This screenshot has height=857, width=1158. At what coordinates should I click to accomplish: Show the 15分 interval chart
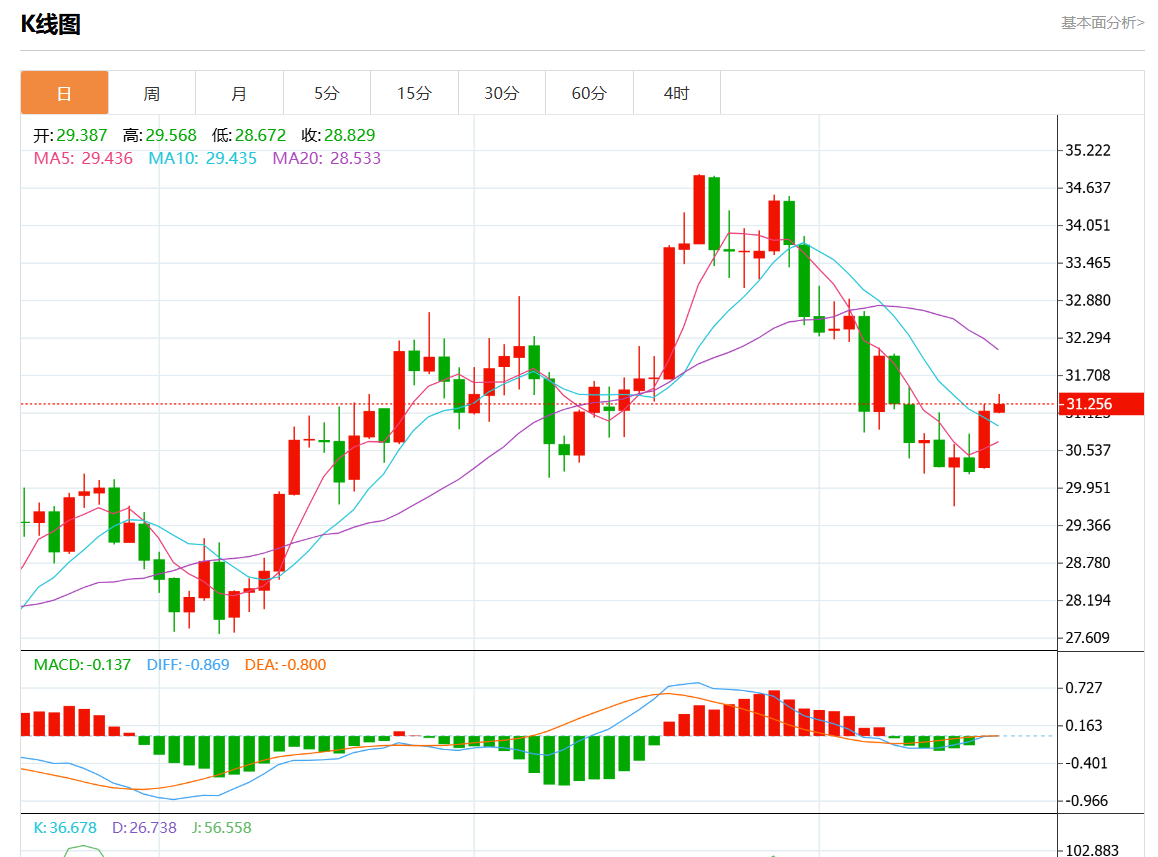point(414,93)
